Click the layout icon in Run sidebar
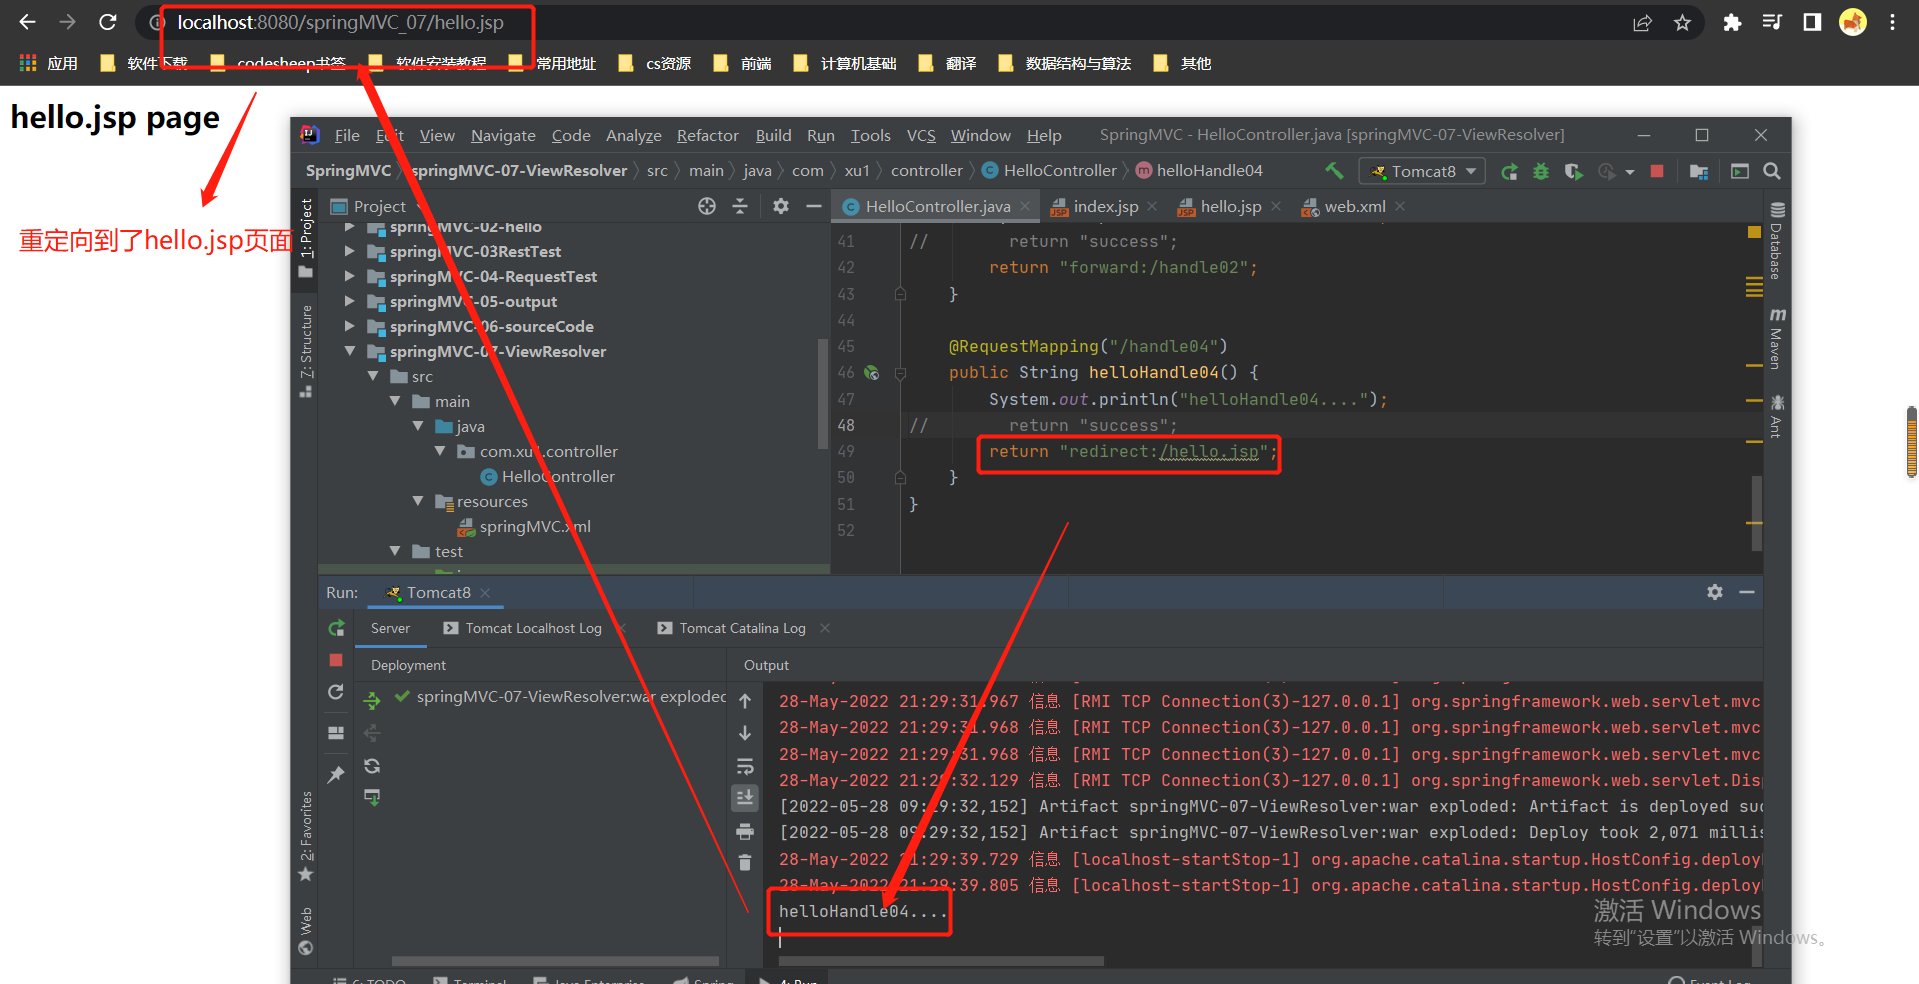 [336, 733]
